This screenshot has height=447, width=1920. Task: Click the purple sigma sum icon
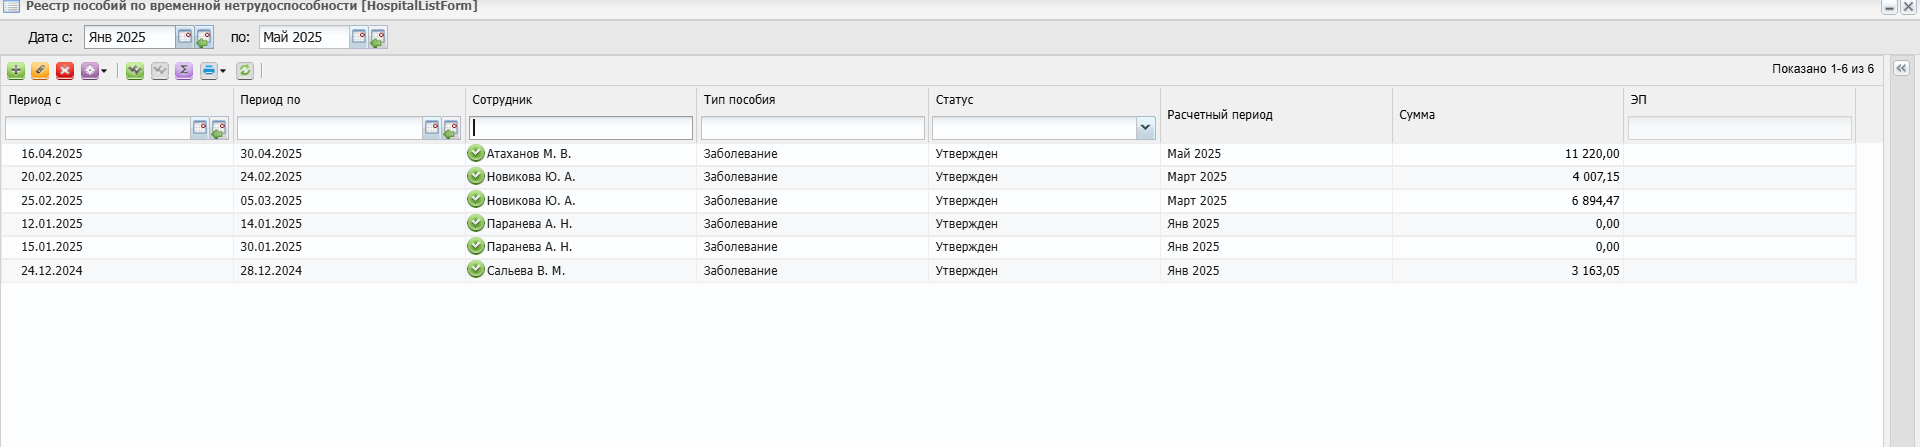coord(184,71)
